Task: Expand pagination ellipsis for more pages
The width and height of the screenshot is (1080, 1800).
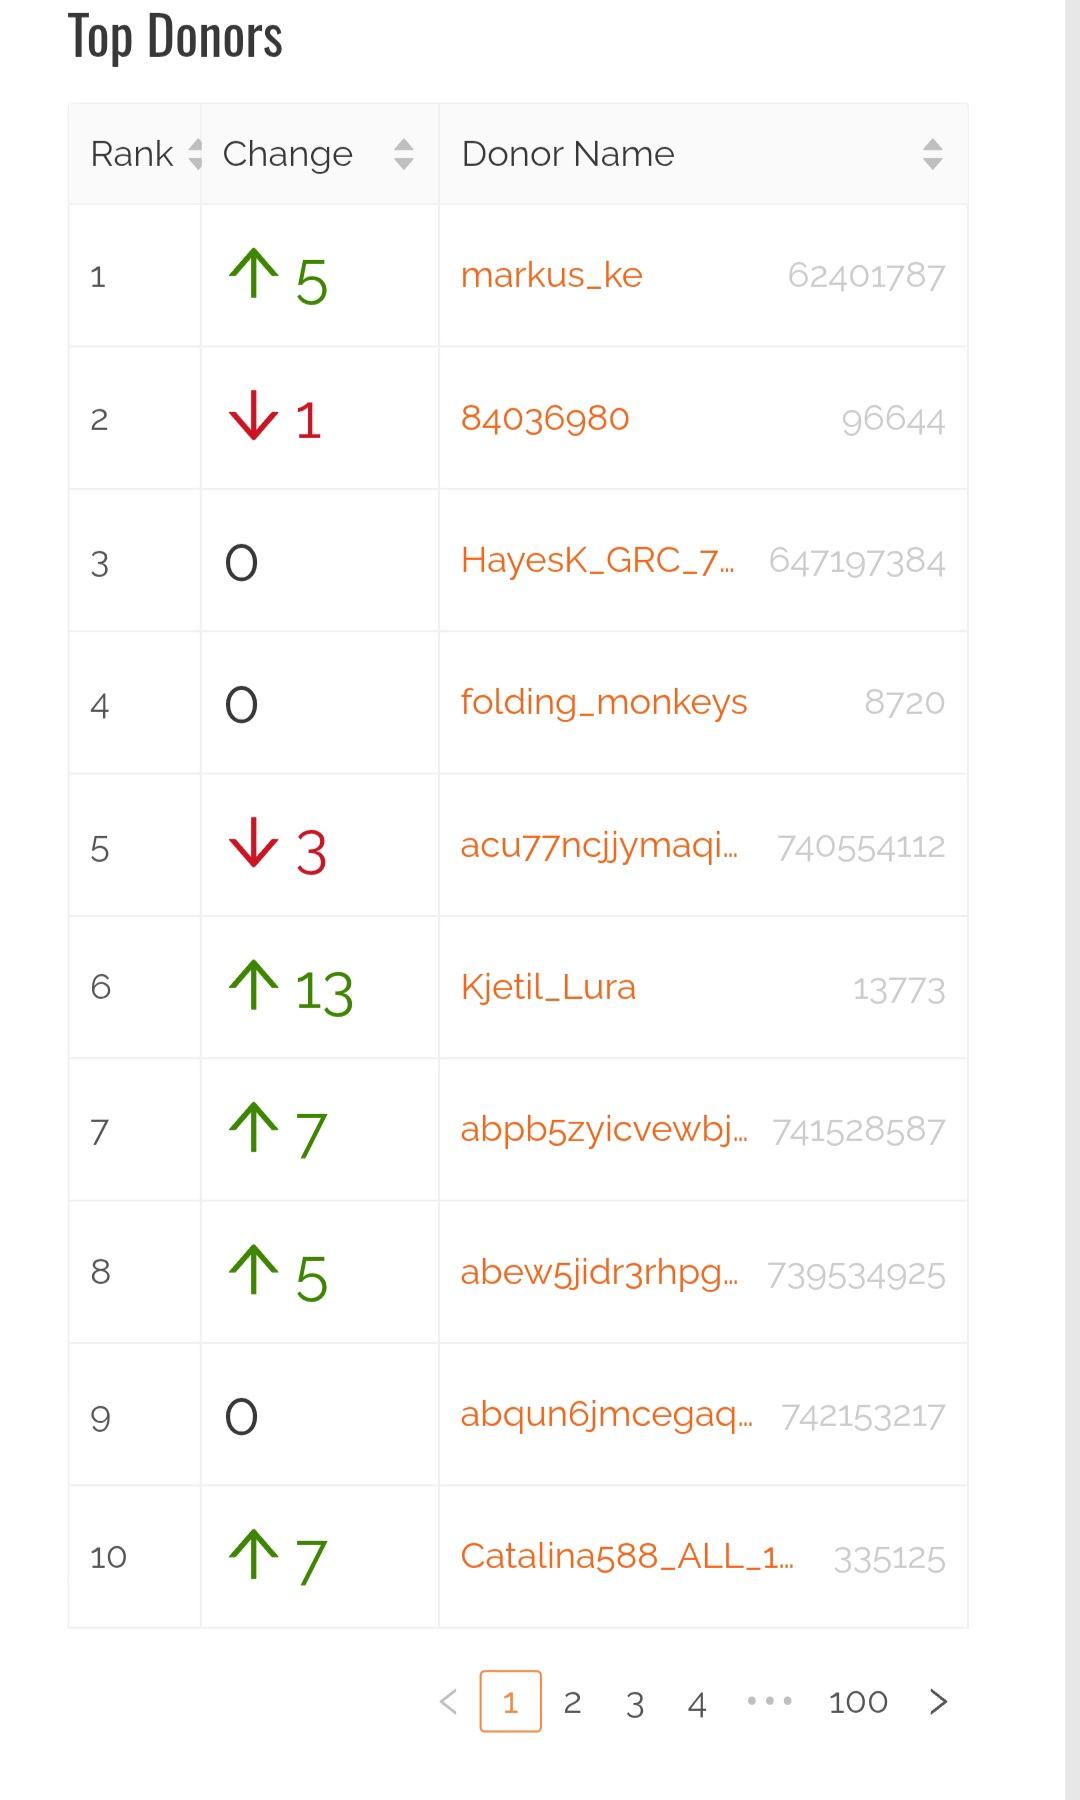Action: pos(770,1700)
